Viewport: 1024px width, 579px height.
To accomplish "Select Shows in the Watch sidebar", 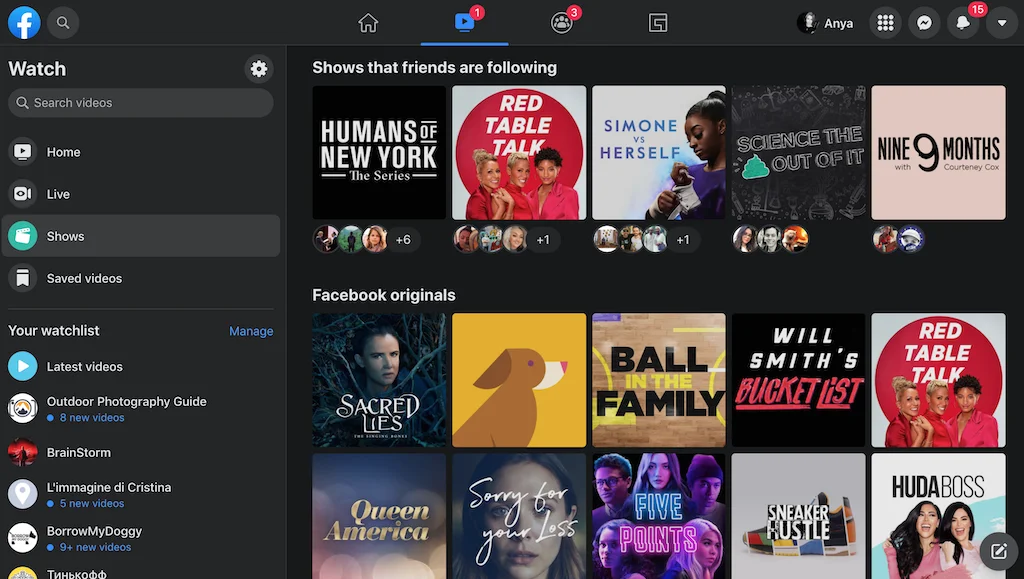I will pyautogui.click(x=140, y=236).
